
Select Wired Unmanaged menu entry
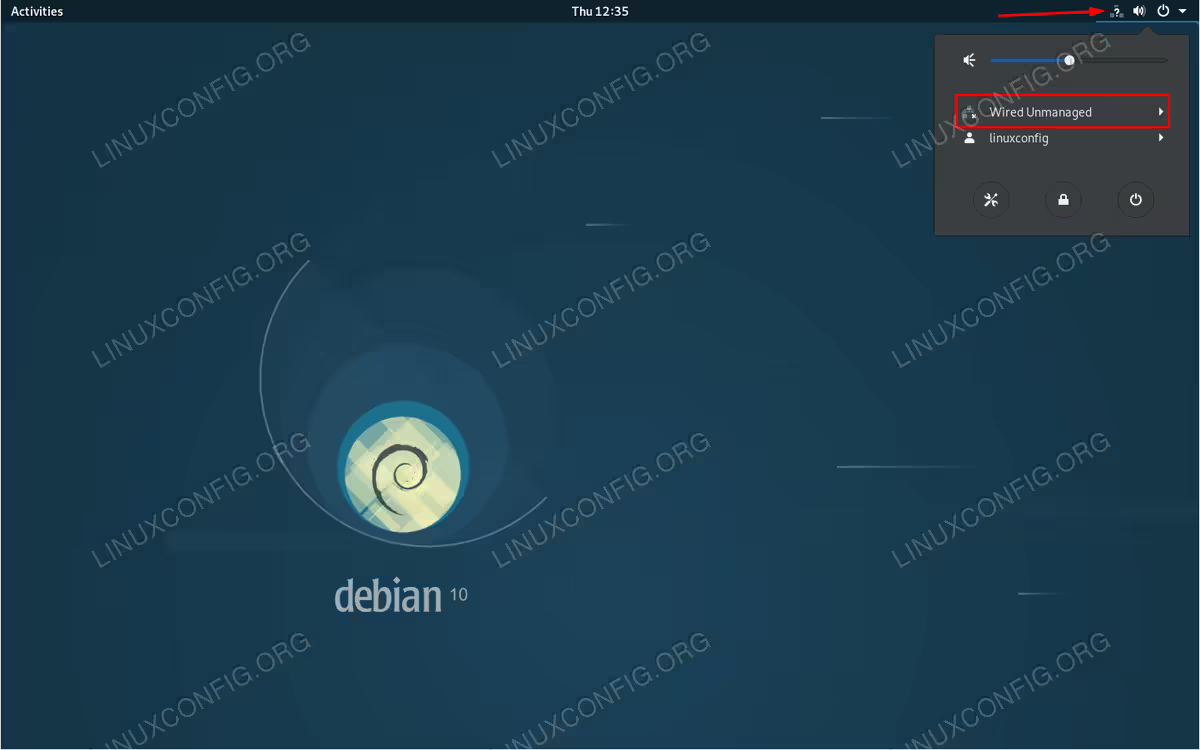coord(1062,112)
